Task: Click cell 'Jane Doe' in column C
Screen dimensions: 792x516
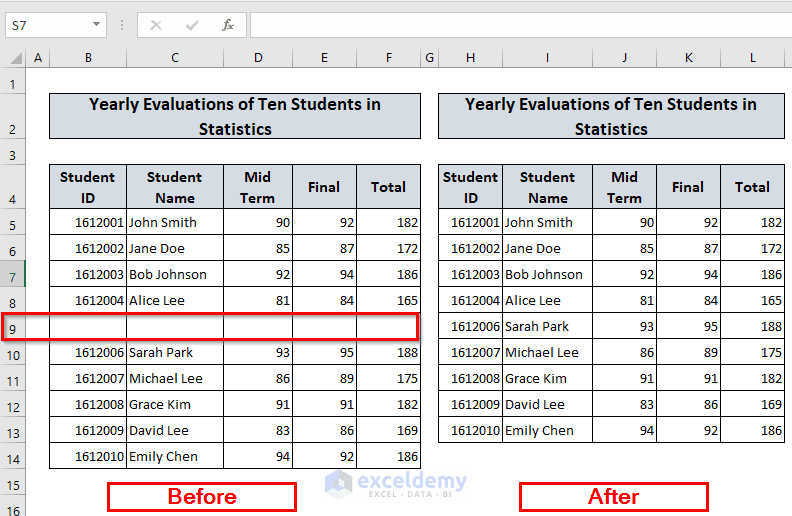Action: pos(175,248)
